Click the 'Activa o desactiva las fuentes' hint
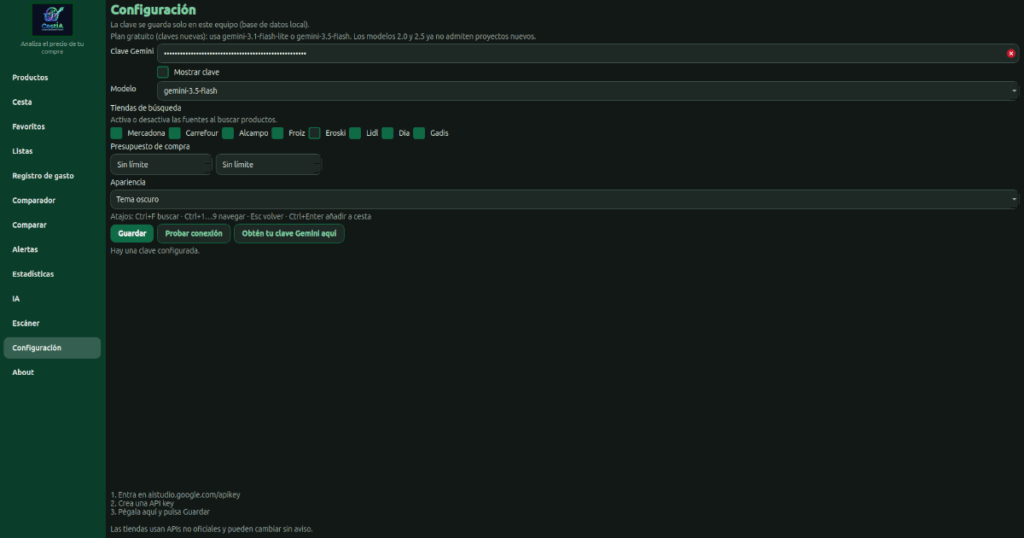This screenshot has width=1024, height=538. coord(193,119)
